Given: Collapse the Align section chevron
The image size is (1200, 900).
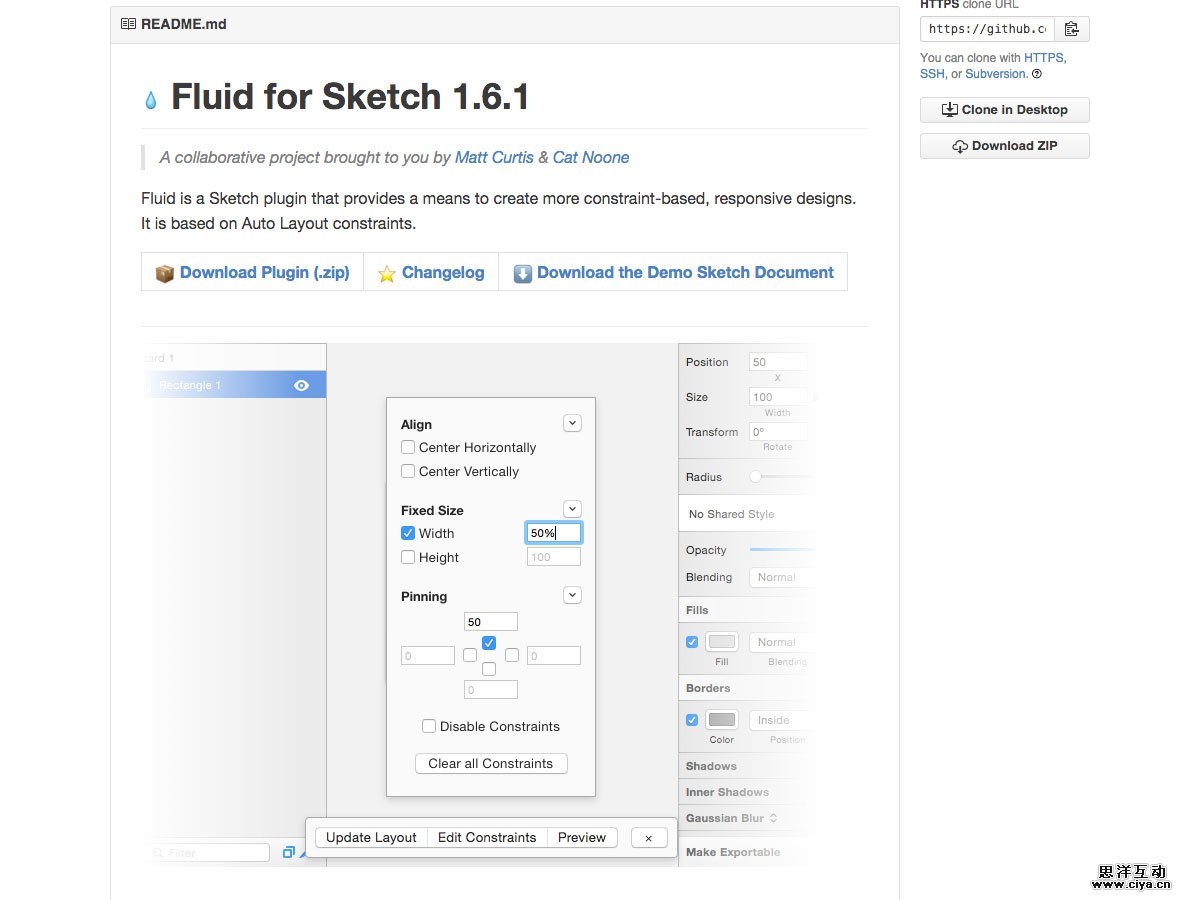Looking at the screenshot, I should (572, 423).
